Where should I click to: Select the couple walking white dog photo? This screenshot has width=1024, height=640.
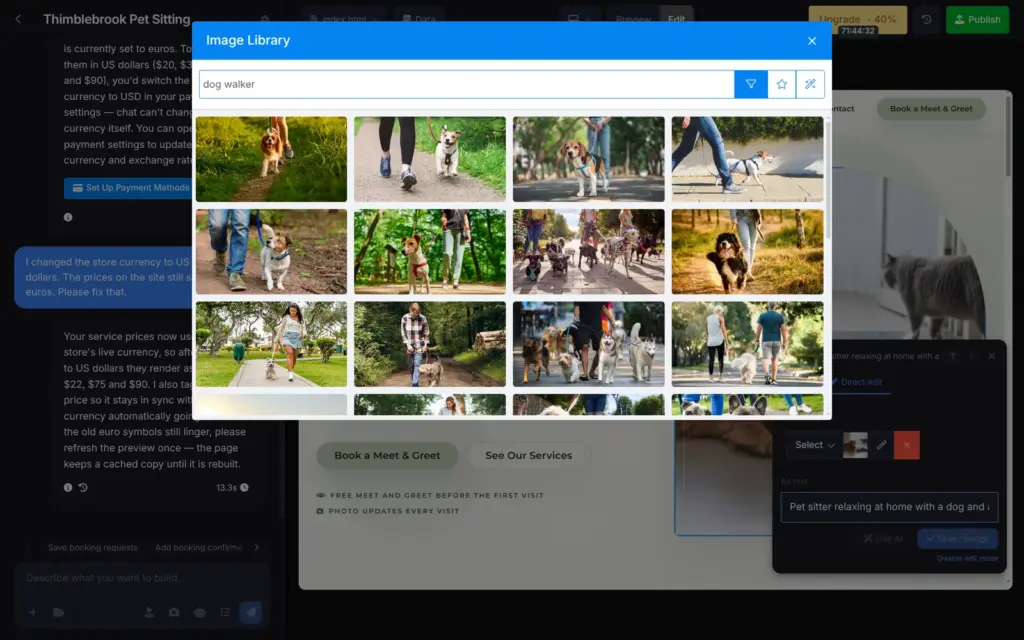(747, 344)
